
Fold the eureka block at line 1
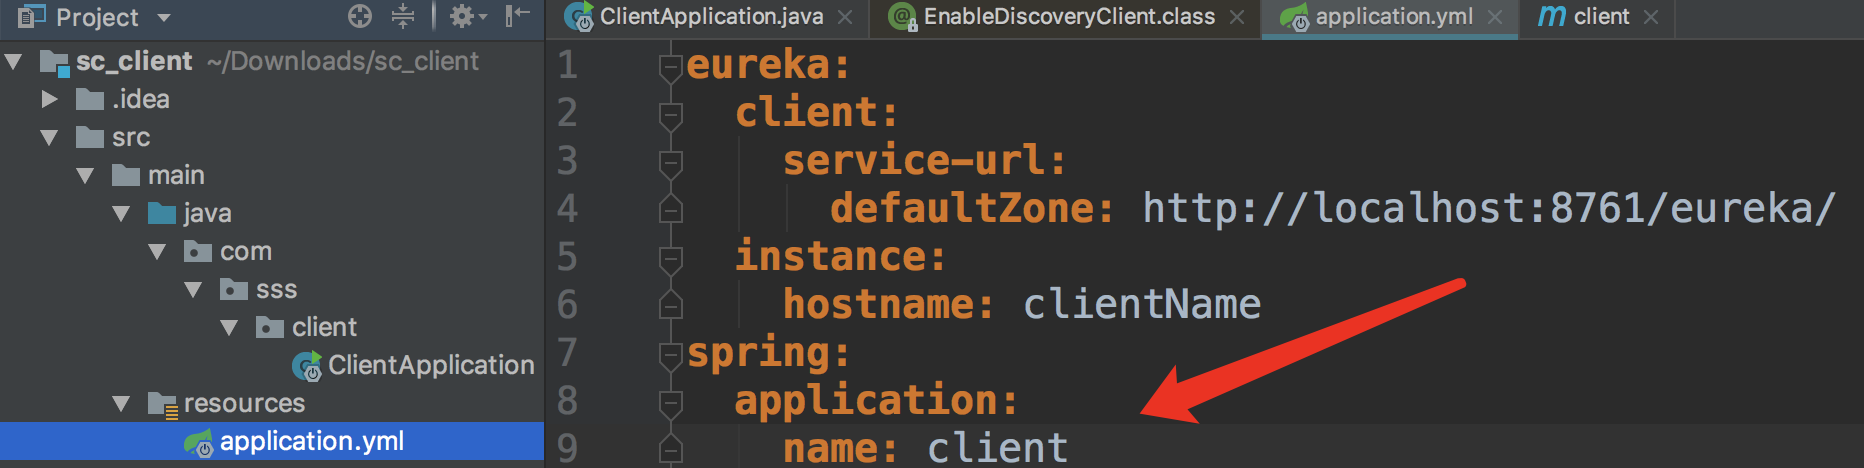(x=670, y=67)
